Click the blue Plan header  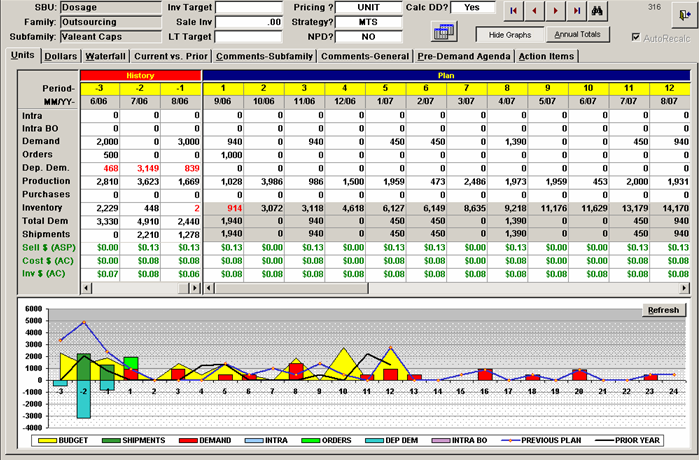tap(446, 75)
